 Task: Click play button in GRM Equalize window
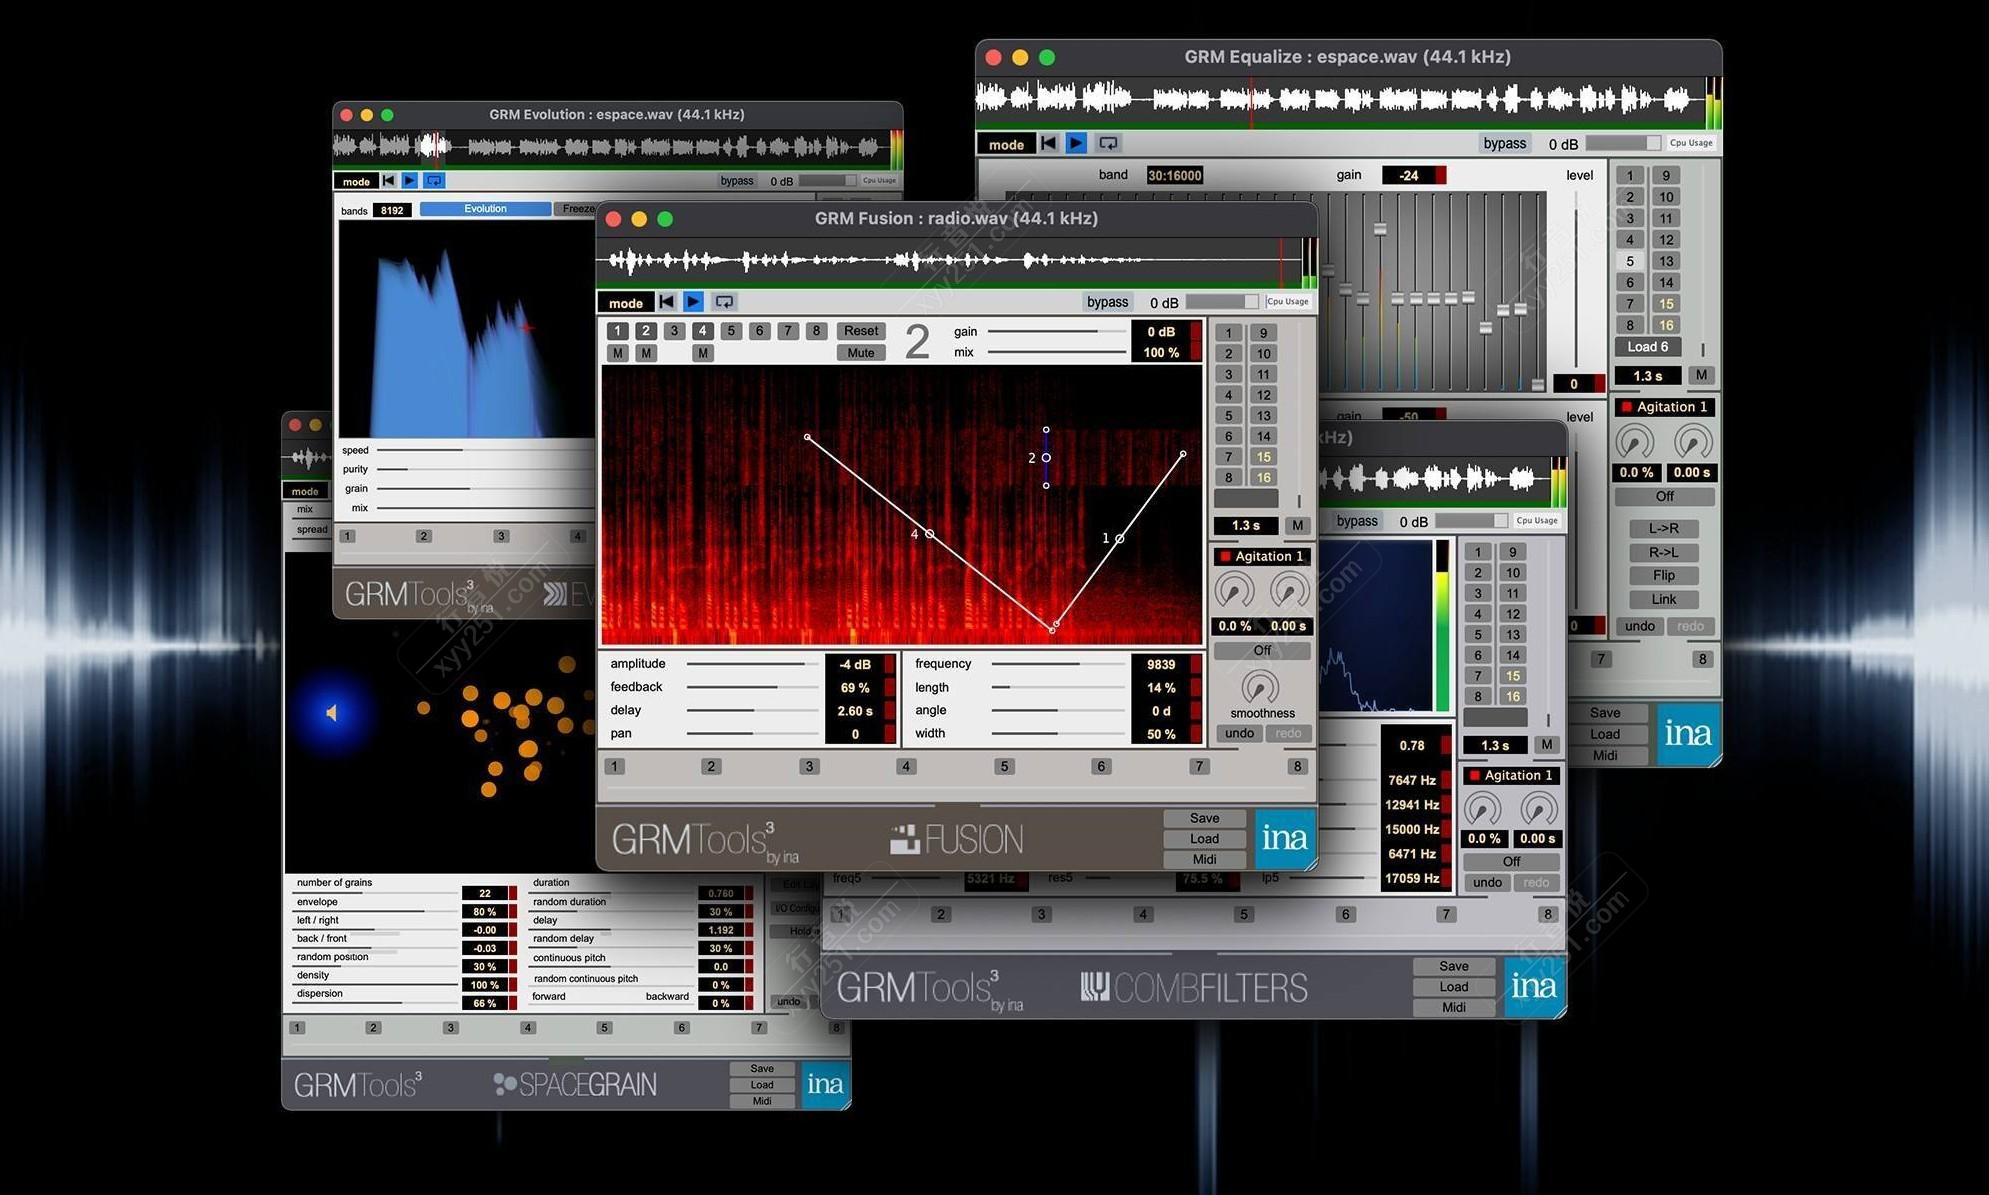click(1076, 143)
